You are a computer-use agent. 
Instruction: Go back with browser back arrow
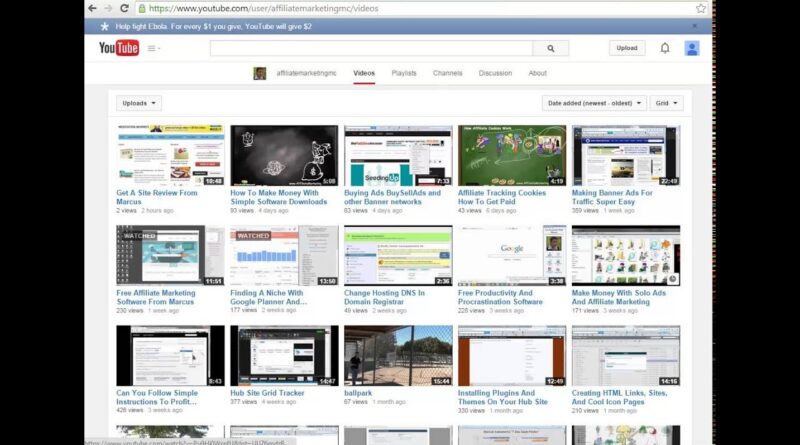[93, 8]
